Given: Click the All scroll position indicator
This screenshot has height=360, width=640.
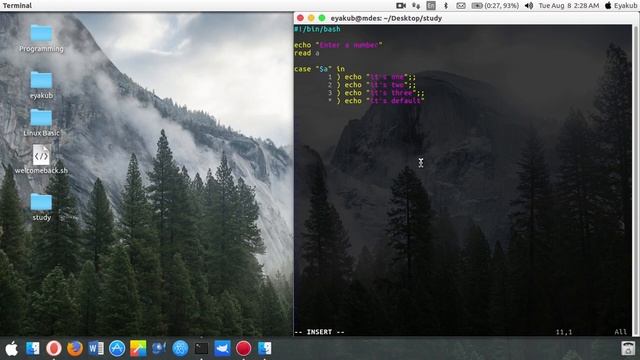Looking at the screenshot, I should (620, 332).
